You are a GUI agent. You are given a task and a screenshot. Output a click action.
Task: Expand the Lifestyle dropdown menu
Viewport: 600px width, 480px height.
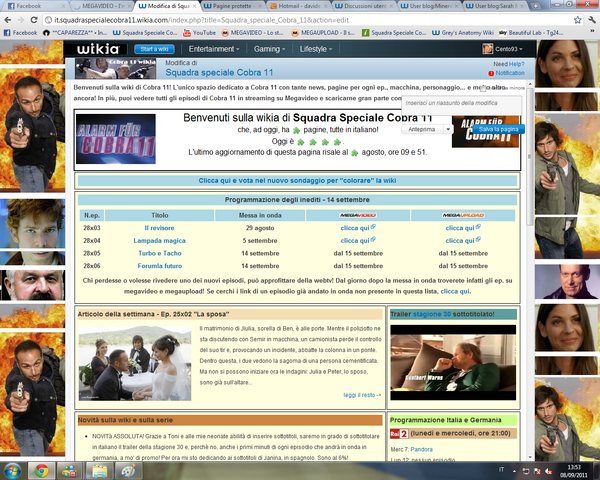tap(316, 49)
